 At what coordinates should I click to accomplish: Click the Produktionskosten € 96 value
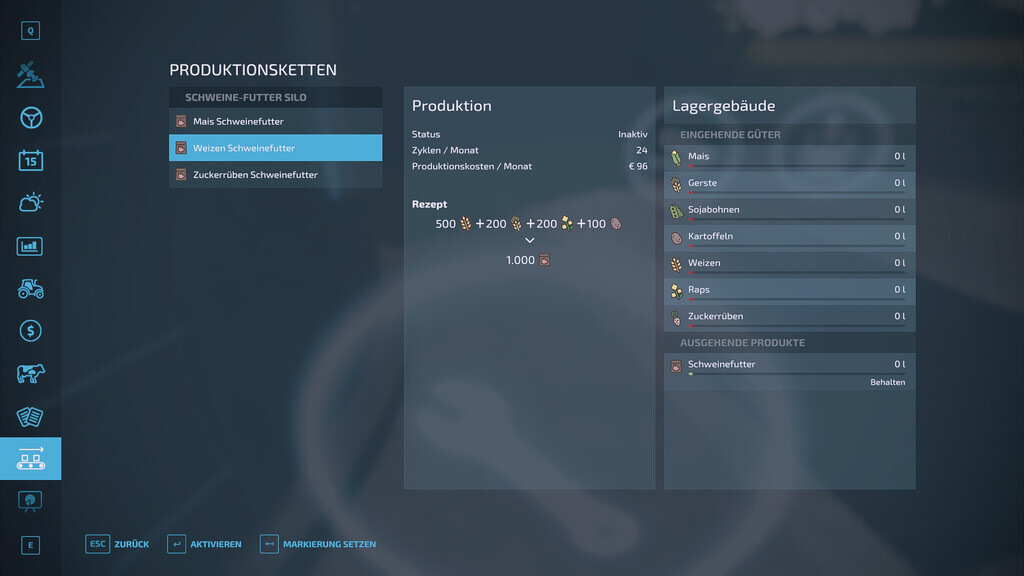638,166
